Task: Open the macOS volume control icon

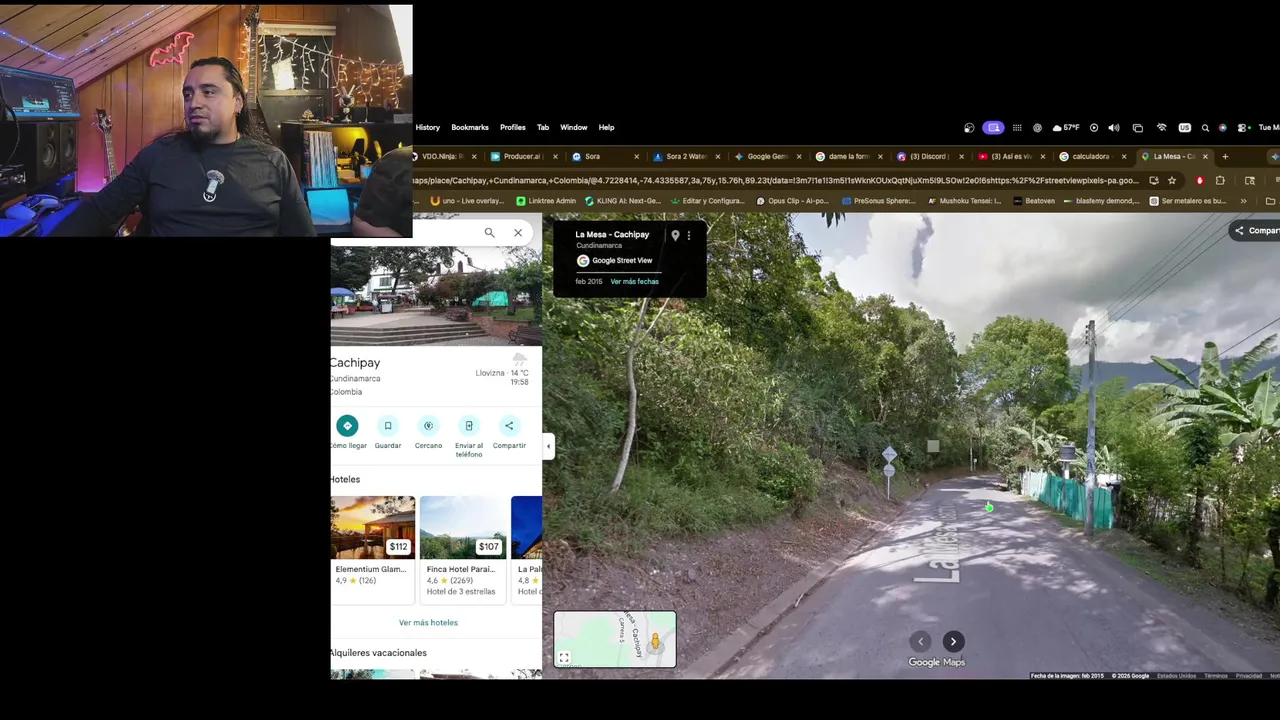Action: click(1114, 128)
